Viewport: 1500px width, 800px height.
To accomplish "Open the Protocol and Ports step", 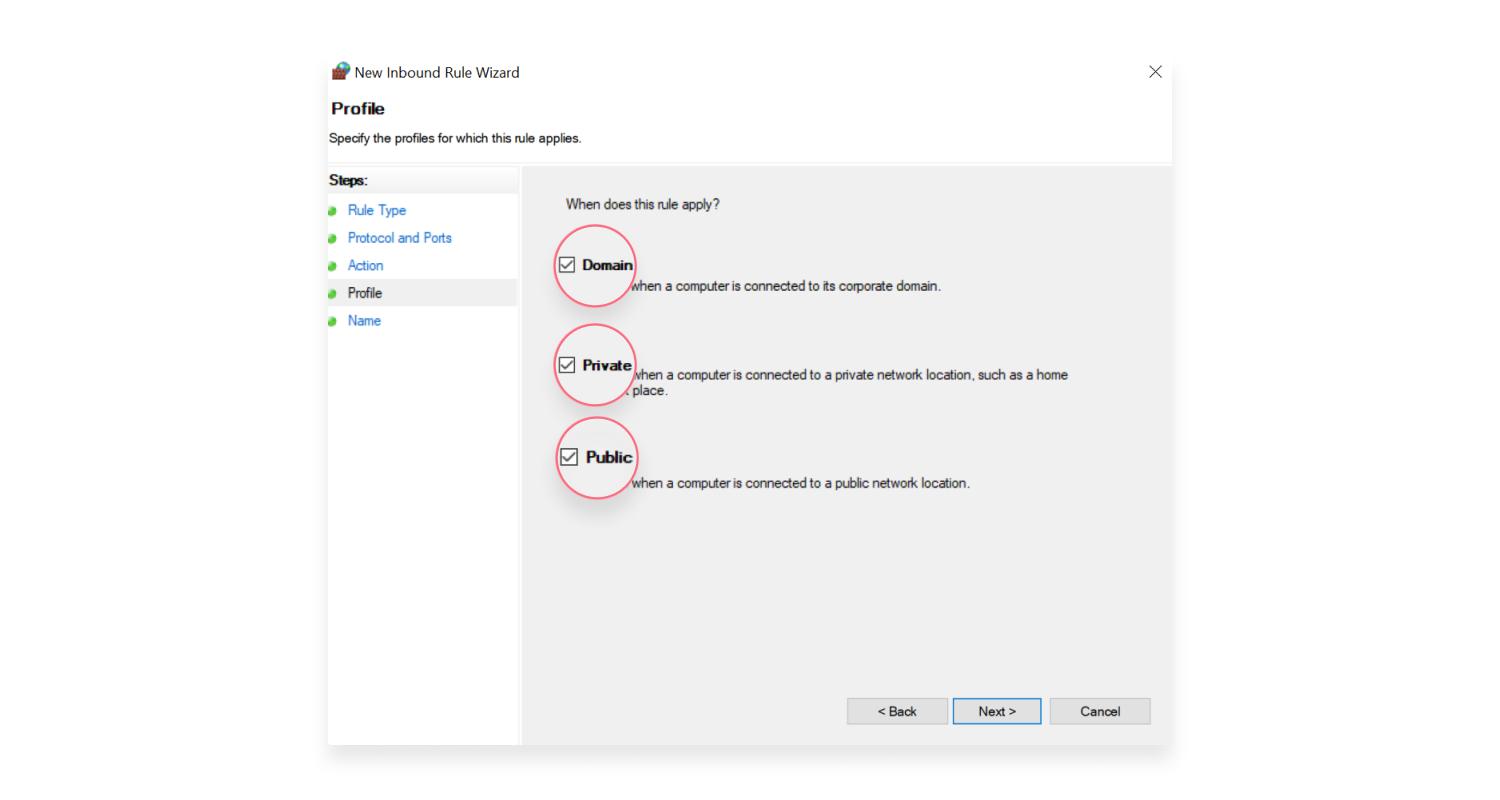I will [x=400, y=238].
